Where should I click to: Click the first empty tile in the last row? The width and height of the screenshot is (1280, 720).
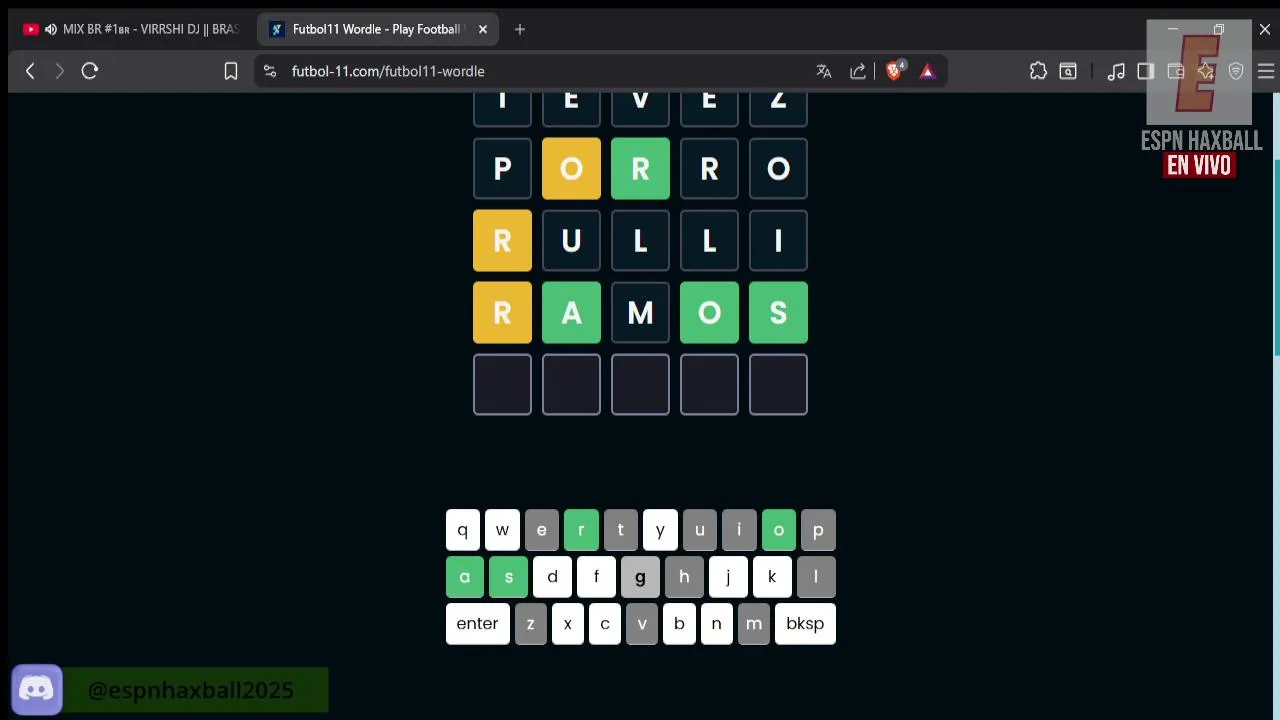(502, 385)
